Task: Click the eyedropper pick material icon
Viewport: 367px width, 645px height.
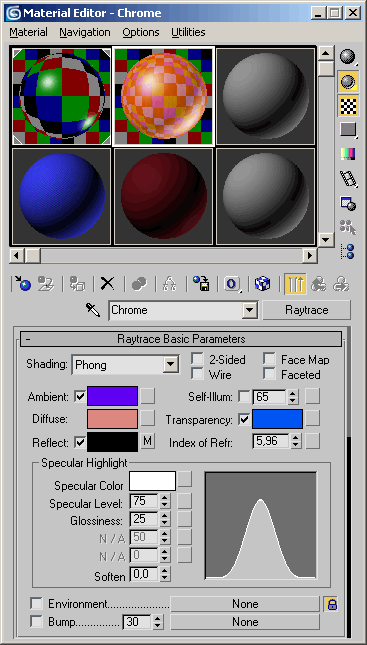Action: pyautogui.click(x=93, y=309)
